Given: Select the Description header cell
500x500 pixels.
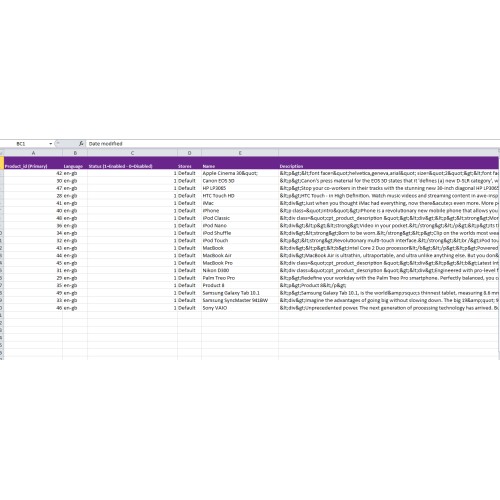Looking at the screenshot, I should tap(389, 163).
